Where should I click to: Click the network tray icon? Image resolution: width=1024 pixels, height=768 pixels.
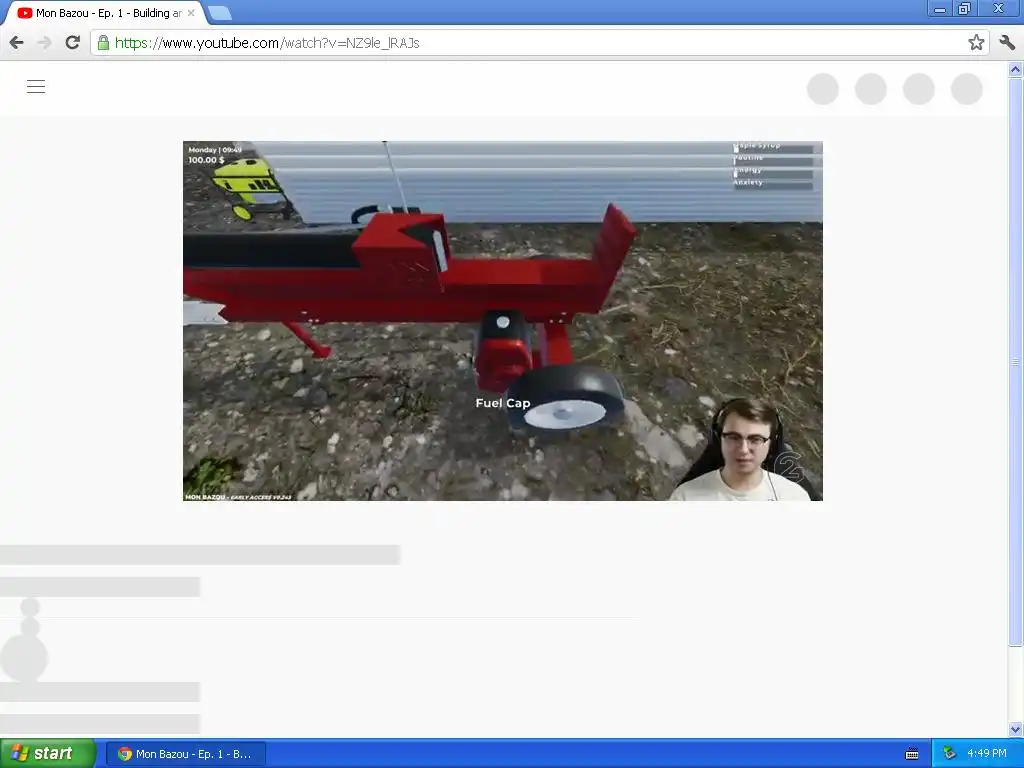(x=949, y=754)
